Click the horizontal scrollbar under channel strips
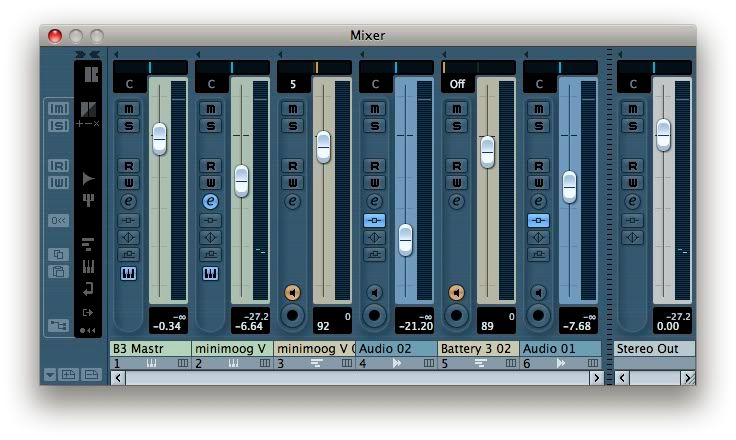The height and width of the screenshot is (440, 736). (357, 378)
